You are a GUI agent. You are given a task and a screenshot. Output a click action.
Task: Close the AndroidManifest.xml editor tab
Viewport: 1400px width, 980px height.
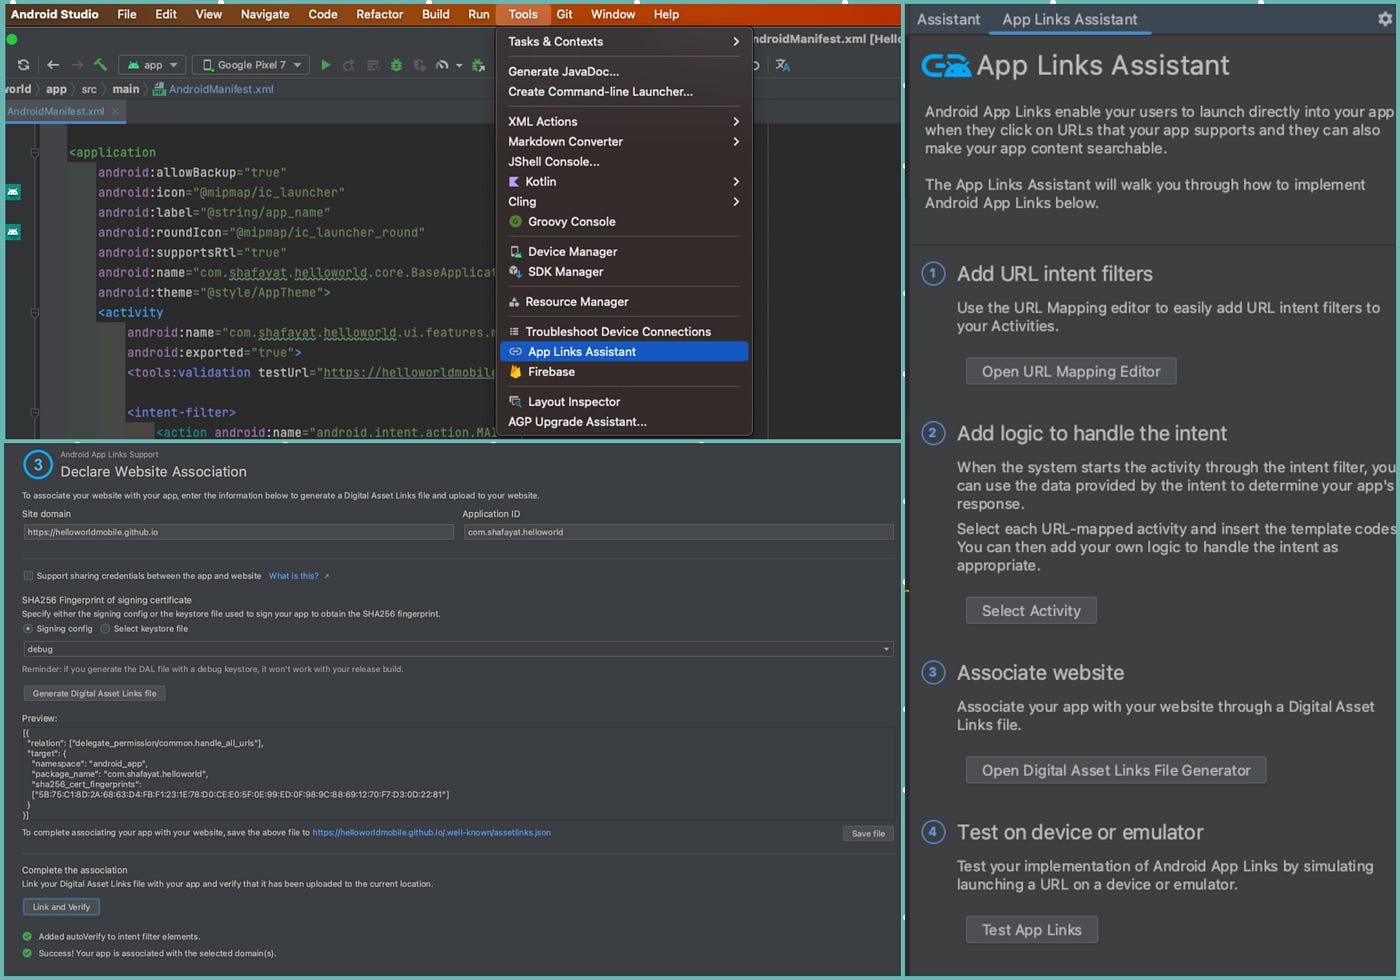coord(115,111)
